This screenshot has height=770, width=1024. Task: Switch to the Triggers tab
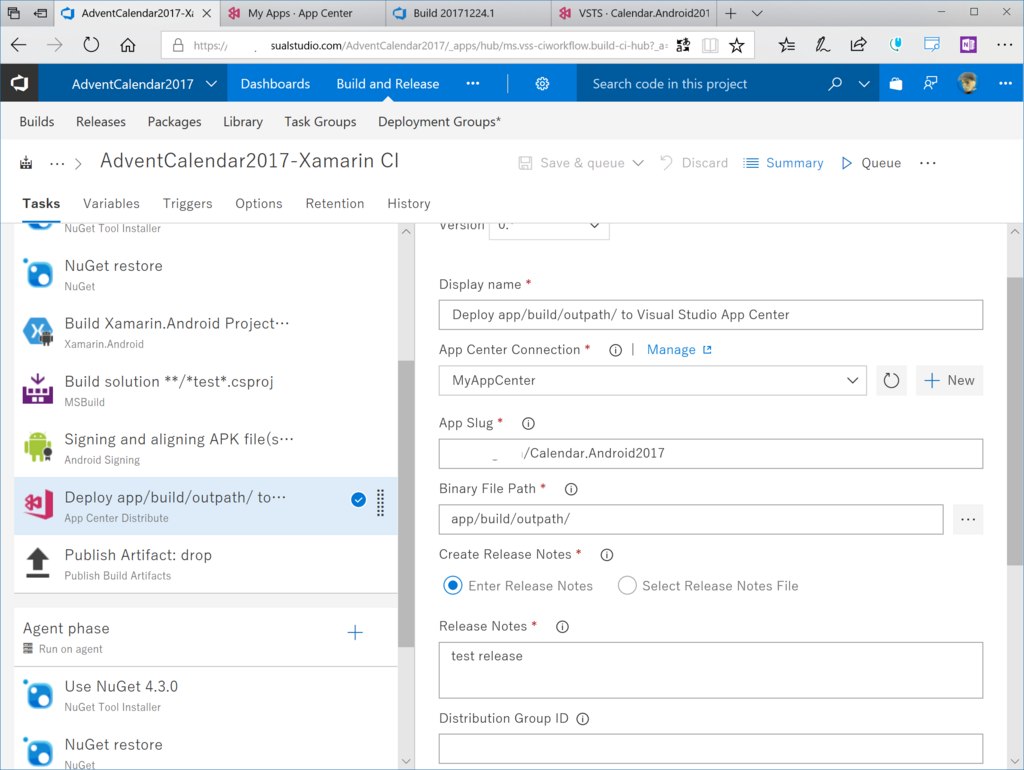pyautogui.click(x=187, y=204)
